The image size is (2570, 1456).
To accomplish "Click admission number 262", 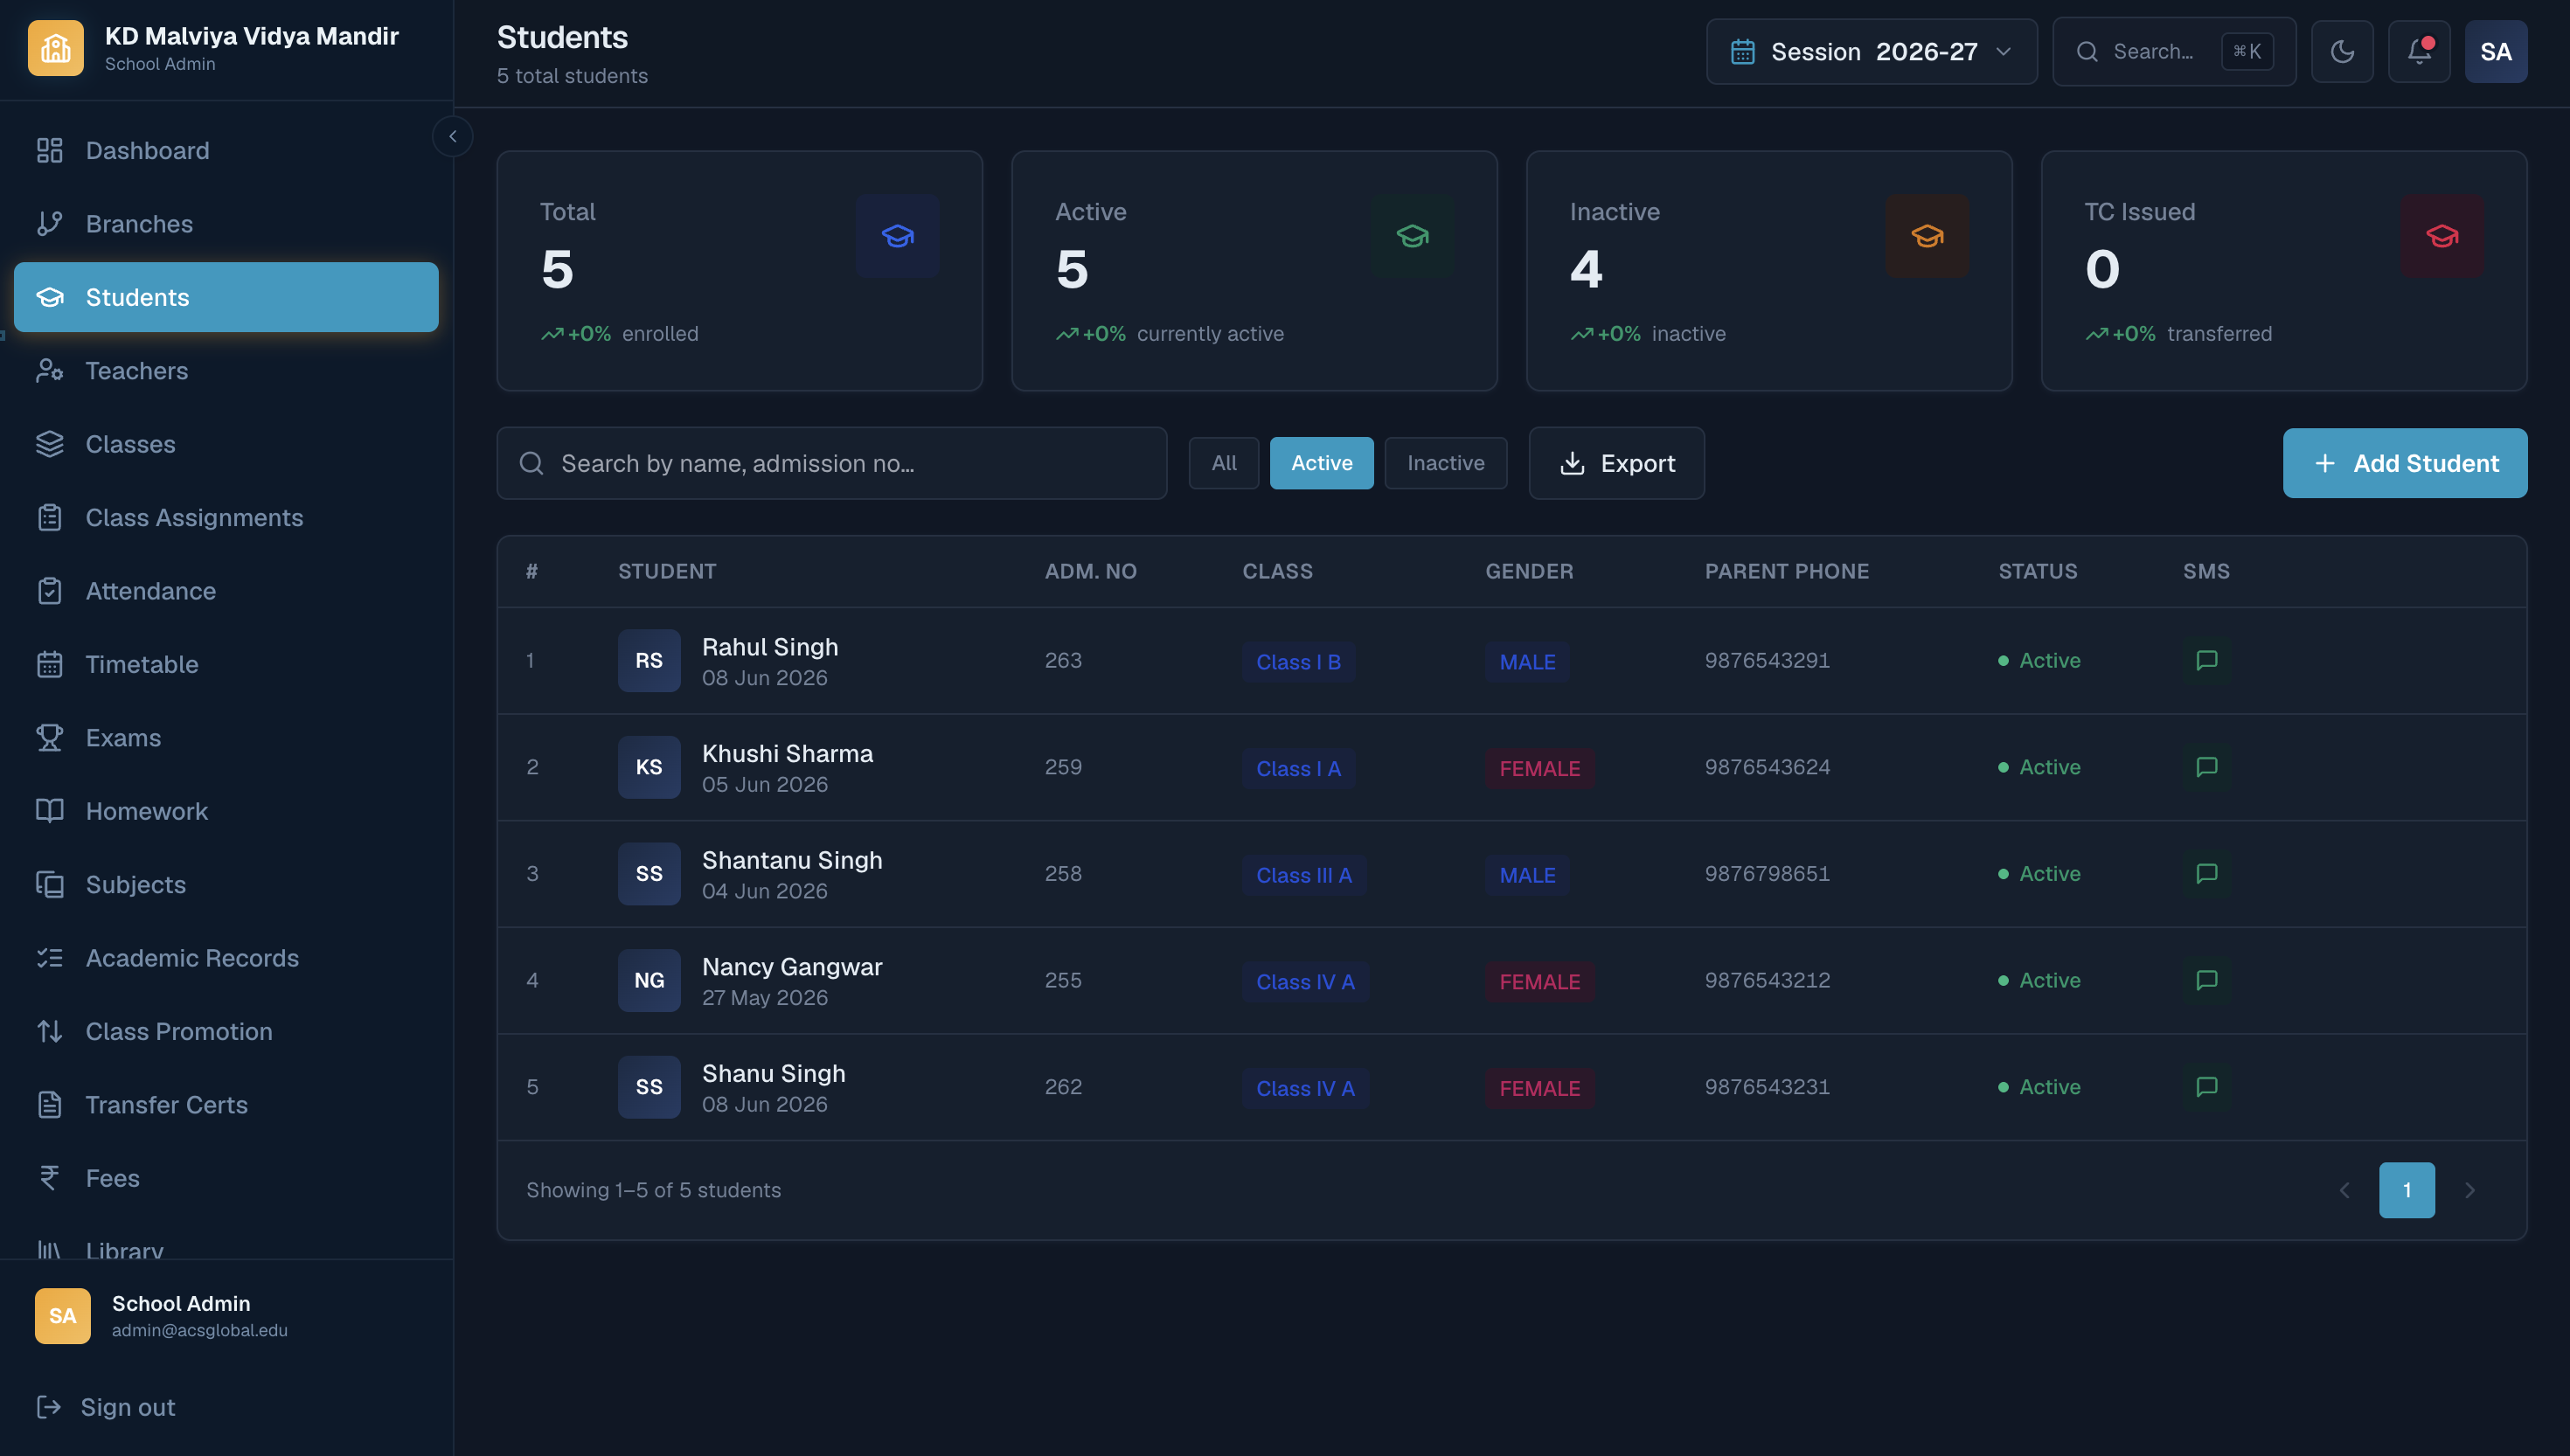I will (1063, 1087).
